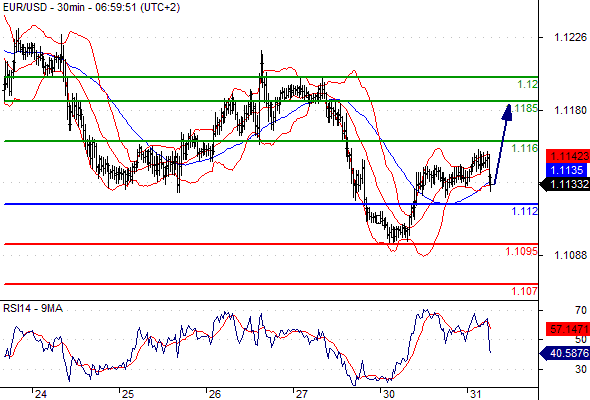Viewport: 590px width, 400px height.
Task: Click the RSI 70 level label
Action: (581, 310)
